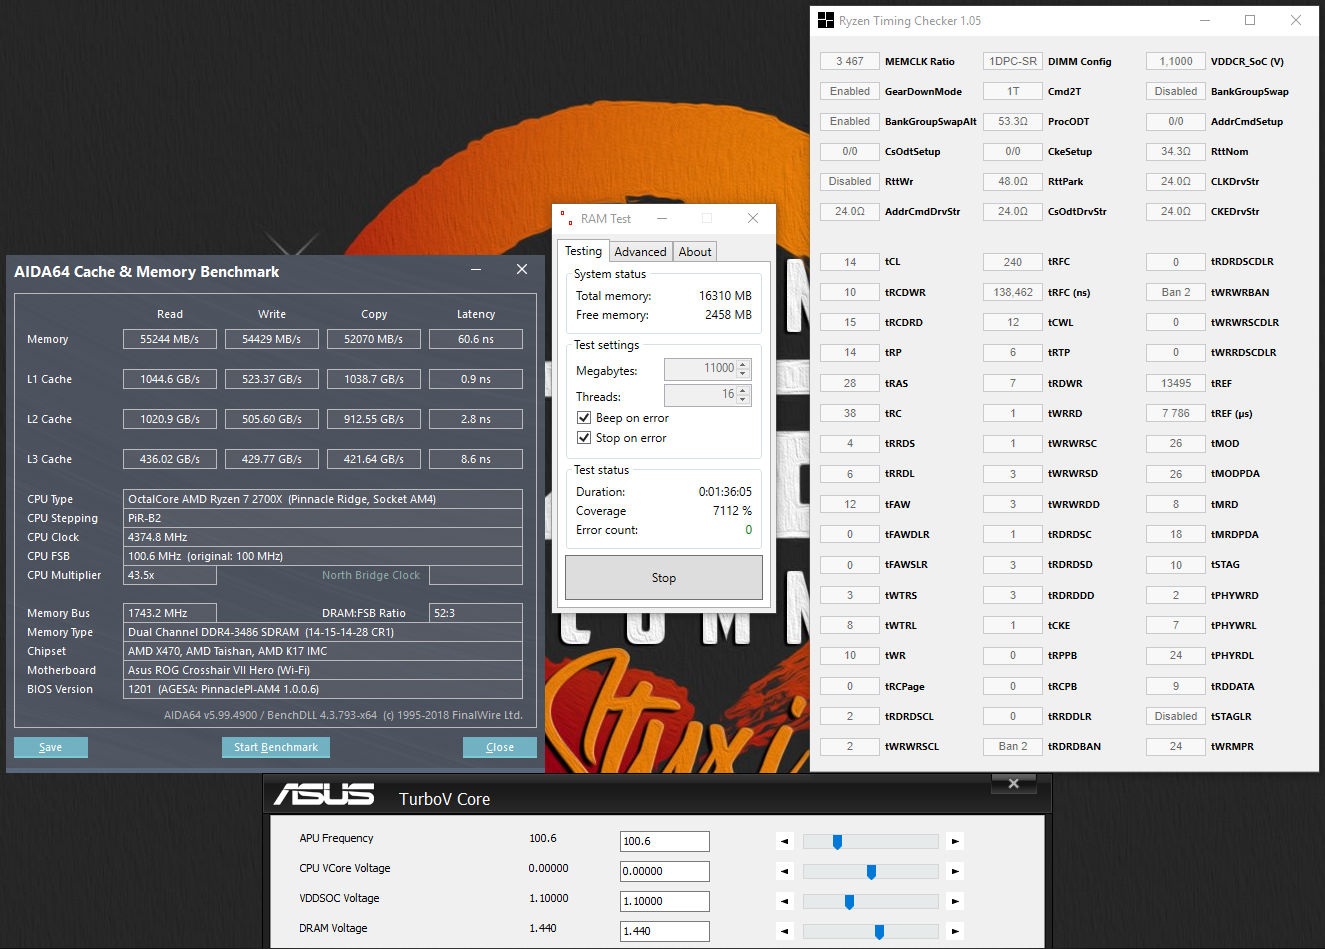This screenshot has width=1325, height=949.
Task: Save the AIDA64 benchmark results
Action: [51, 747]
